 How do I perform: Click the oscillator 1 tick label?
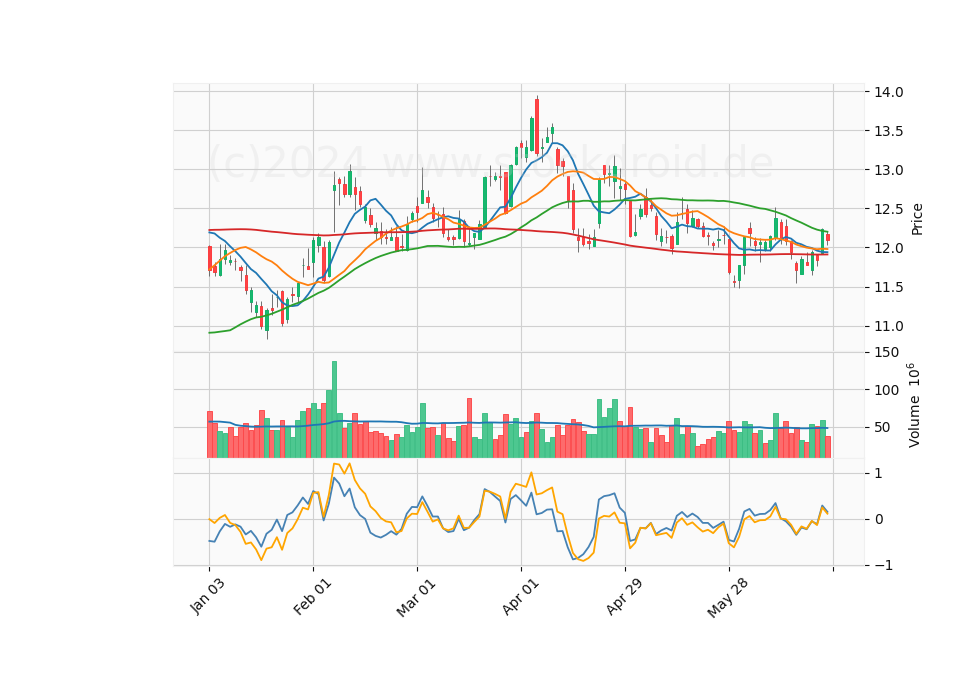(879, 473)
